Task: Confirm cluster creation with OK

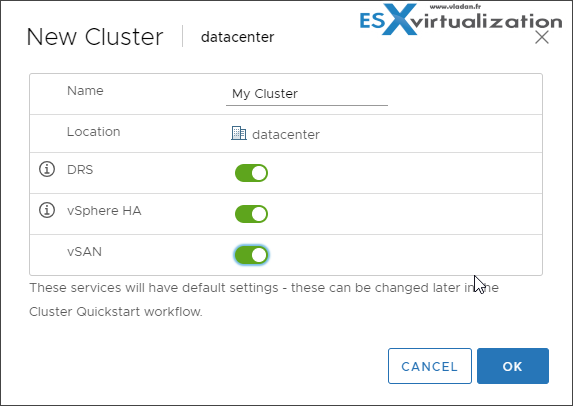Action: tap(513, 366)
